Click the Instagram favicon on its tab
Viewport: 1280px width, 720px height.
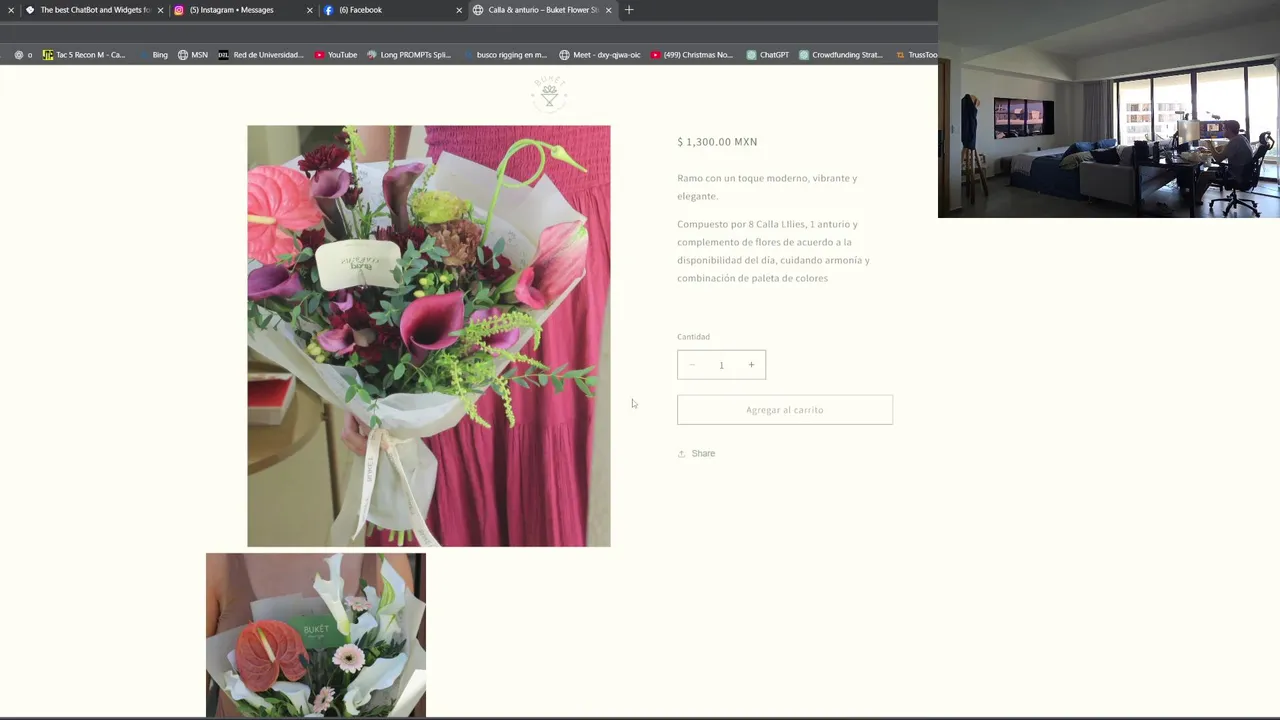pyautogui.click(x=179, y=10)
